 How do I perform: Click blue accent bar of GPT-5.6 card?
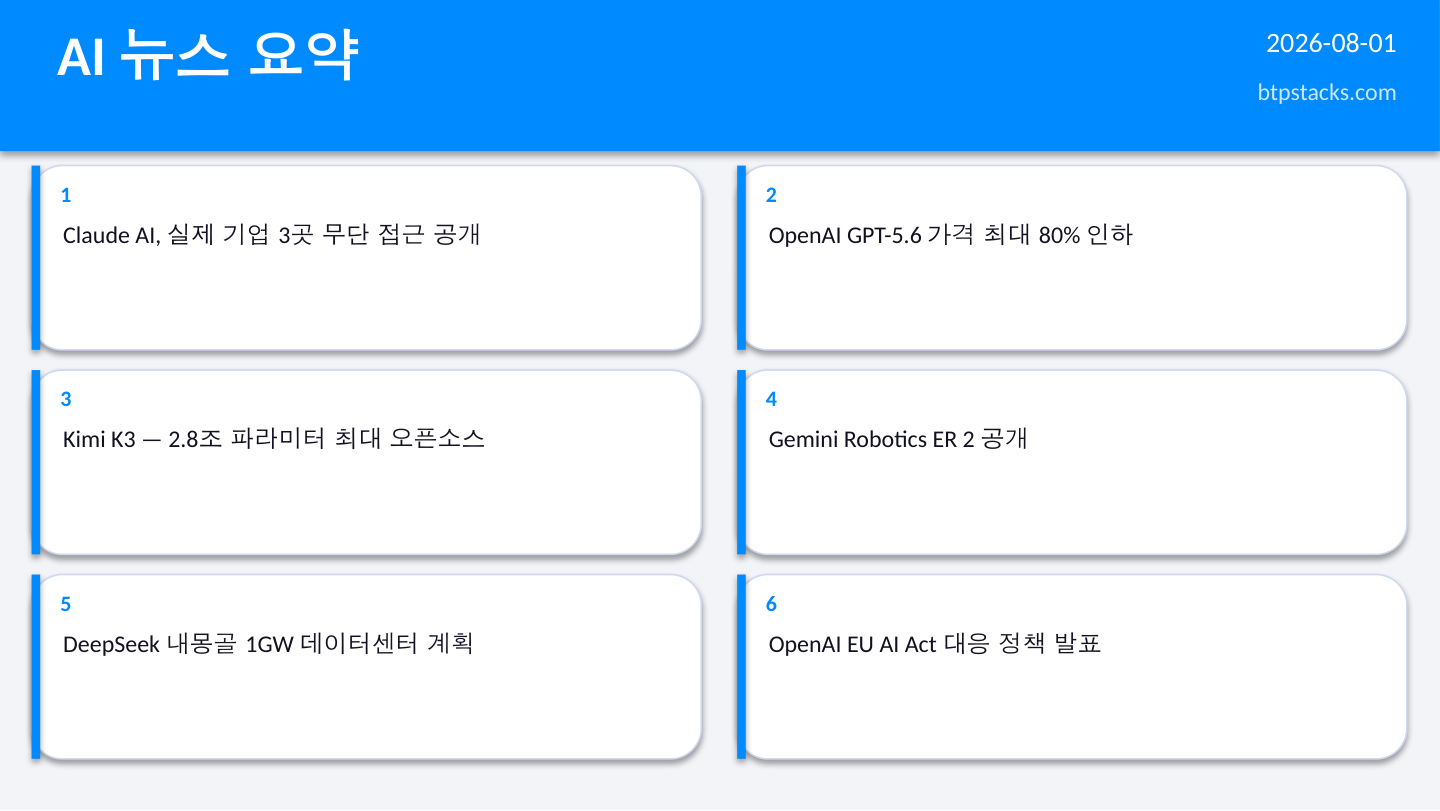[x=742, y=258]
